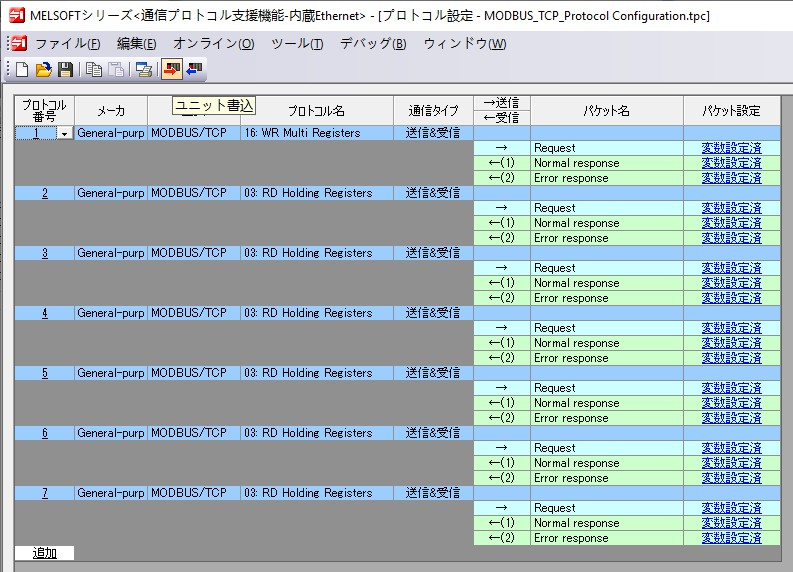Click protocol 7 'Normal response' packet name cell
Image resolution: width=793 pixels, height=572 pixels.
tap(607, 523)
